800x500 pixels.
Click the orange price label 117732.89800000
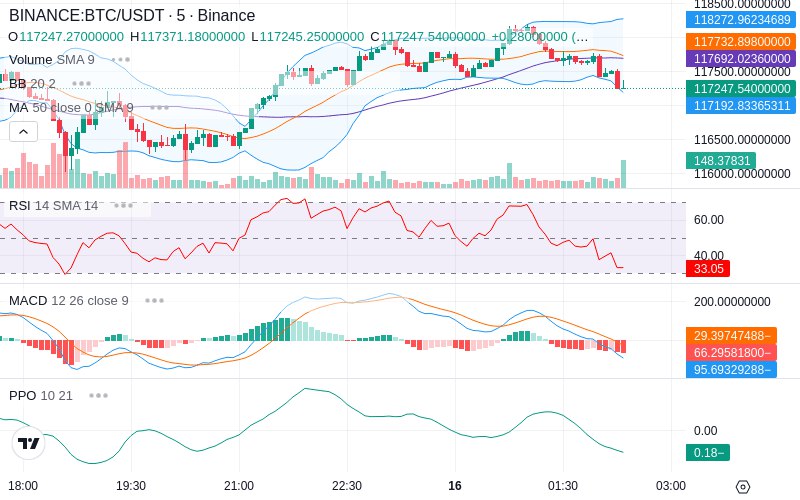point(741,41)
